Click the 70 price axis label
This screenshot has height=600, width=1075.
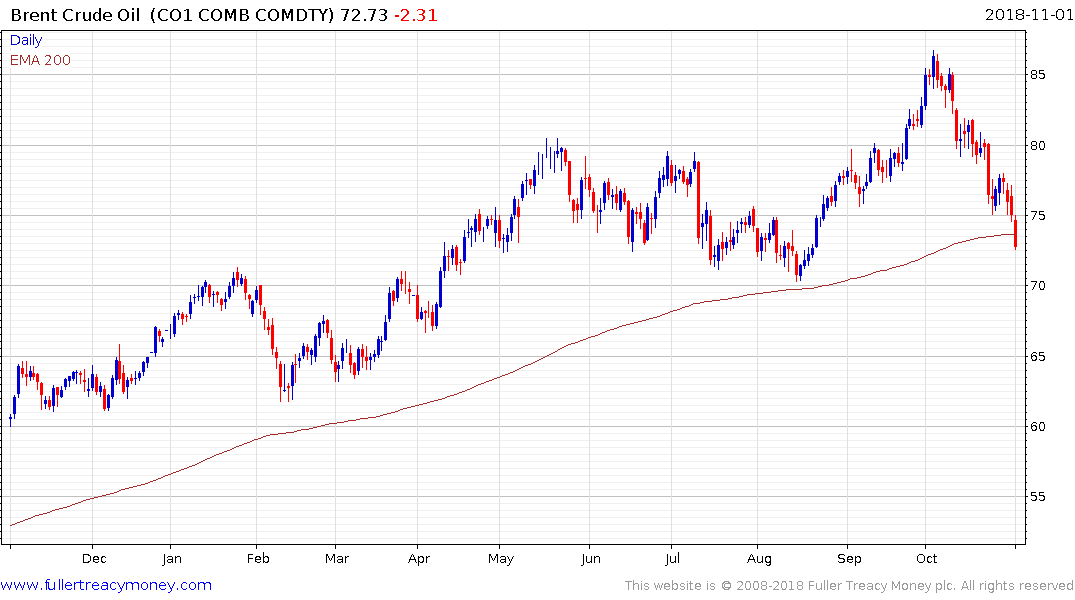[1037, 285]
